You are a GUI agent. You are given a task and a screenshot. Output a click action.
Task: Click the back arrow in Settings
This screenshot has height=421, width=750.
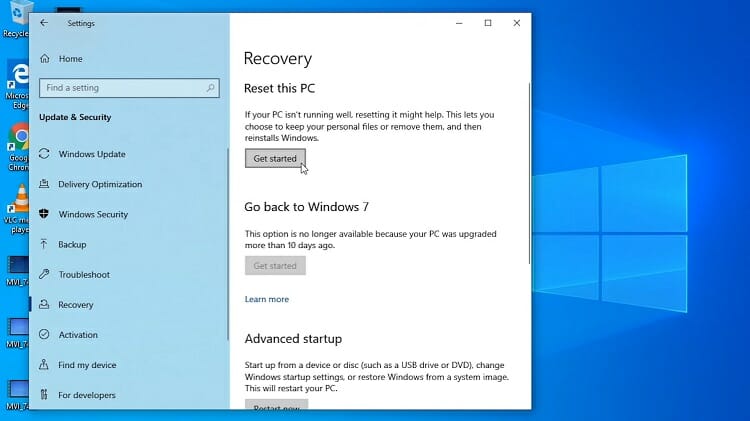(x=44, y=23)
